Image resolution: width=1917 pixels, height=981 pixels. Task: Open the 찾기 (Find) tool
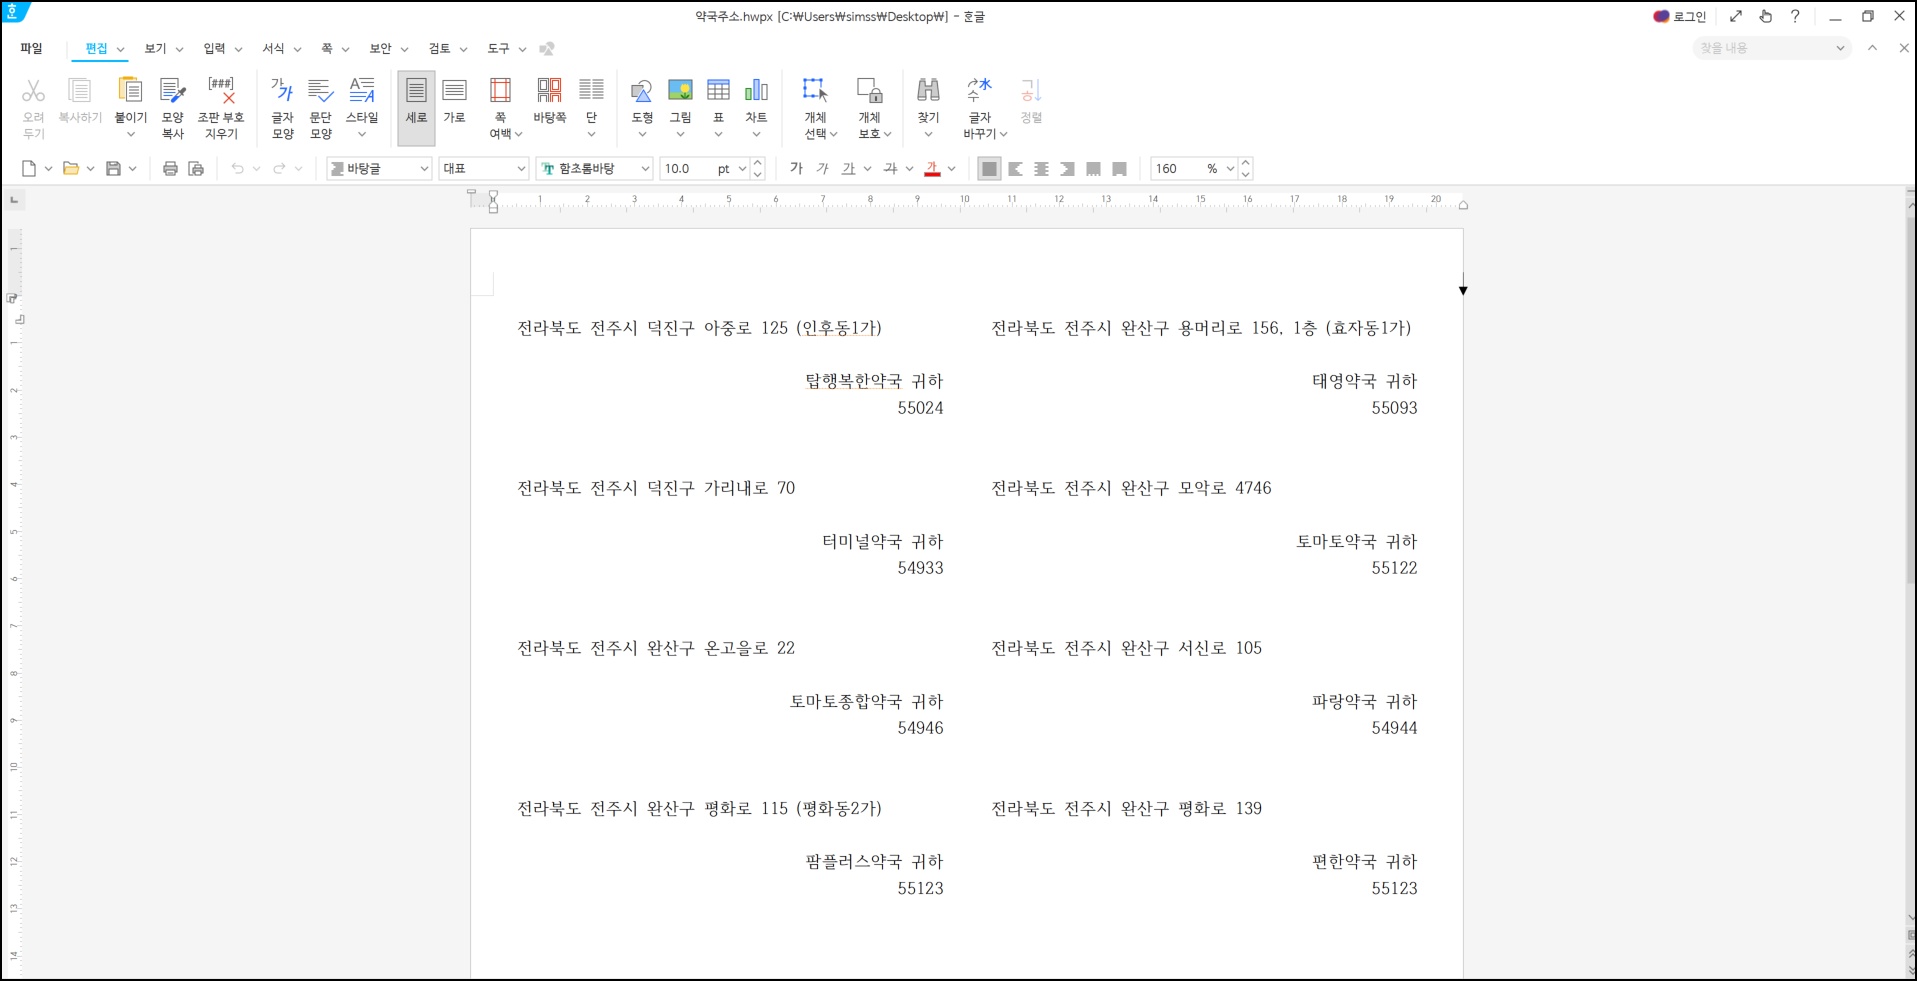(x=928, y=100)
